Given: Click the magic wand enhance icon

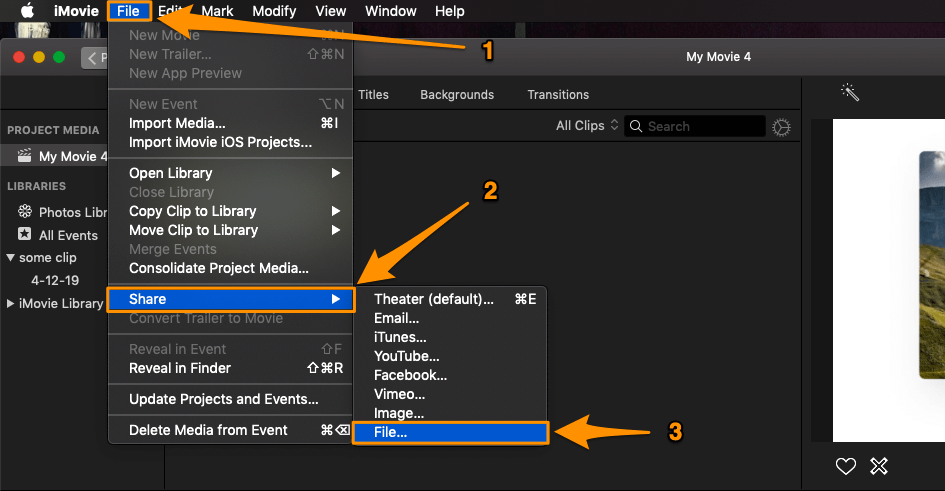Looking at the screenshot, I should (850, 93).
